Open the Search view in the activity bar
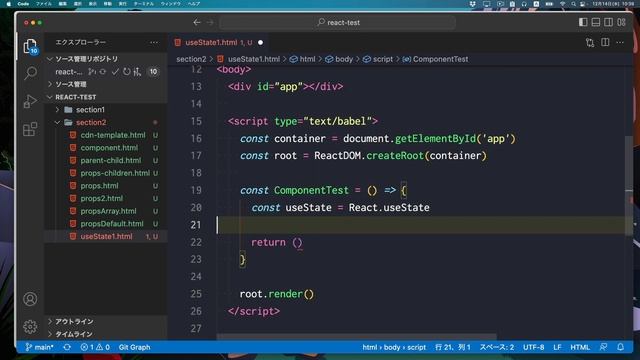This screenshot has height=360, width=640. [x=30, y=73]
